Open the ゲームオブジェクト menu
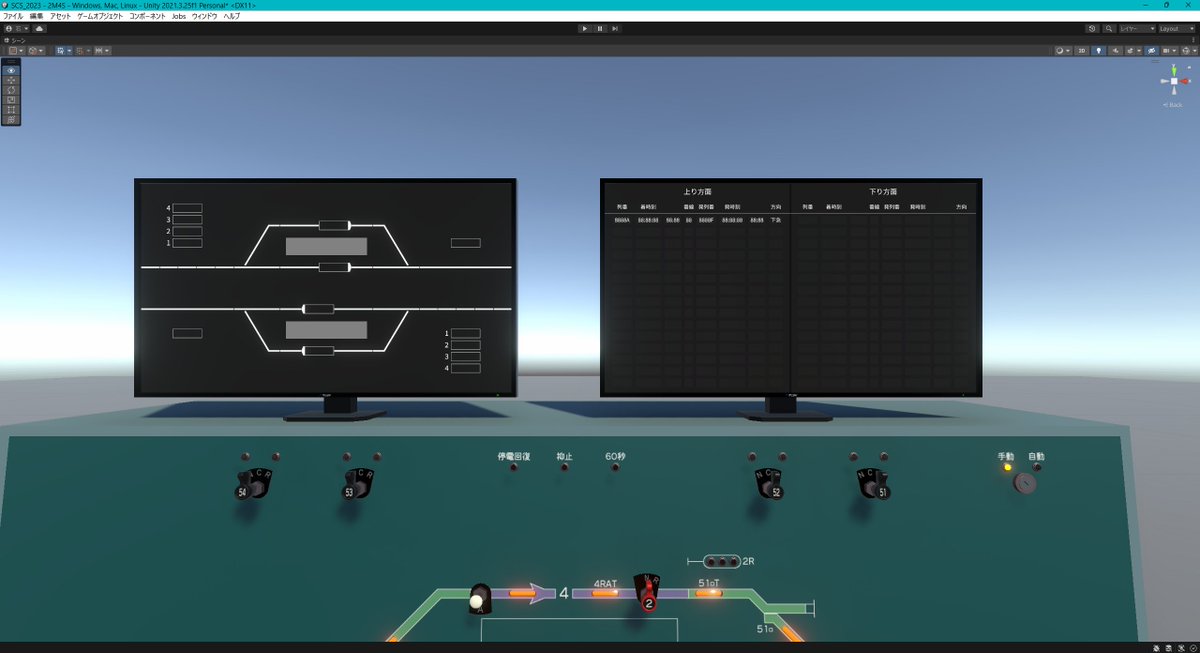 (x=100, y=16)
